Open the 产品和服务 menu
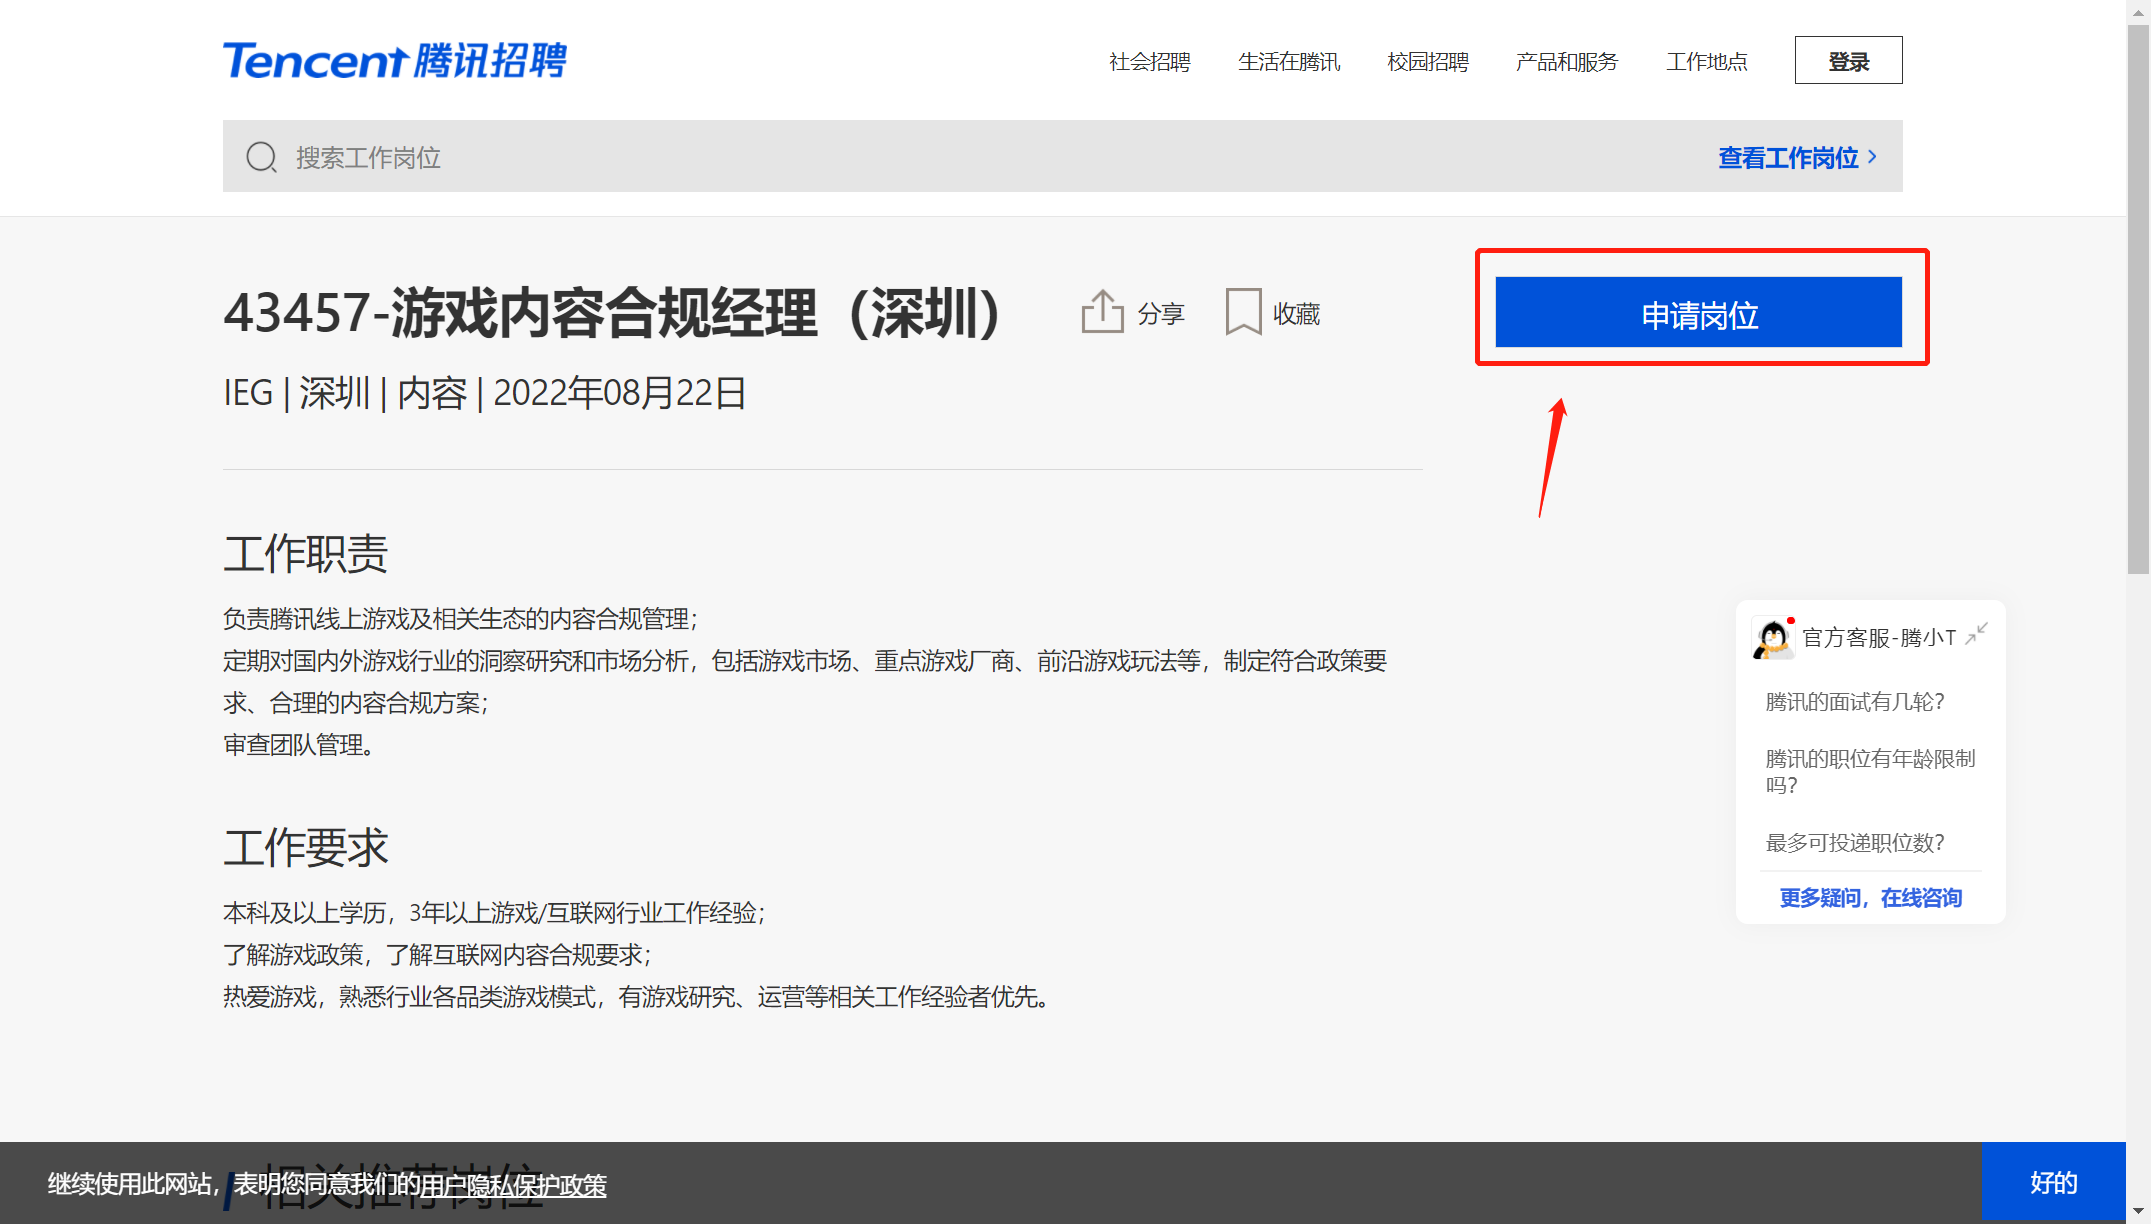Screen dimensions: 2151x1224 (x=1566, y=62)
